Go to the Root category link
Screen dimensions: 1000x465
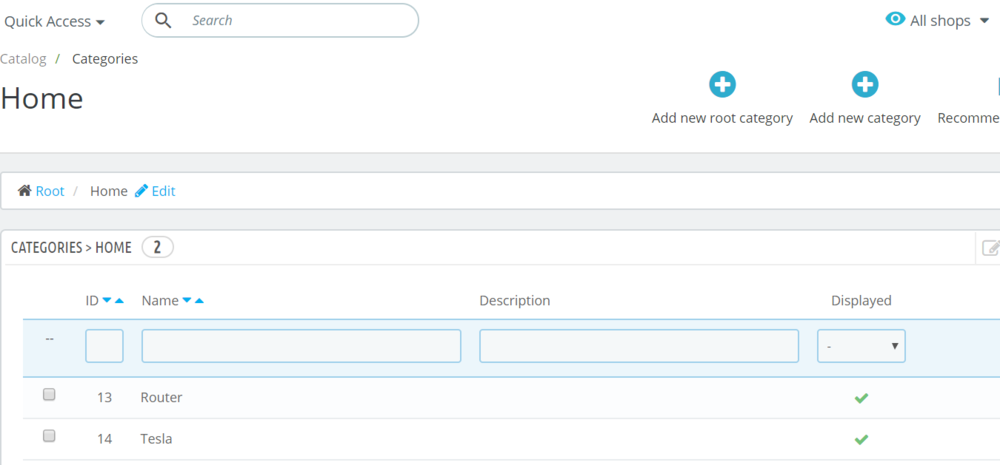pyautogui.click(x=50, y=191)
